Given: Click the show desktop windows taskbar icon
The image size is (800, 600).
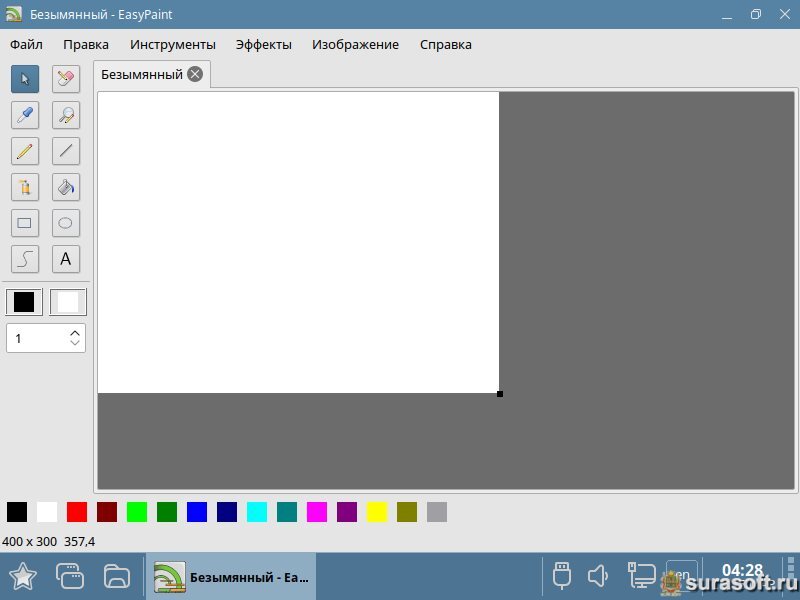Looking at the screenshot, I should 70,577.
